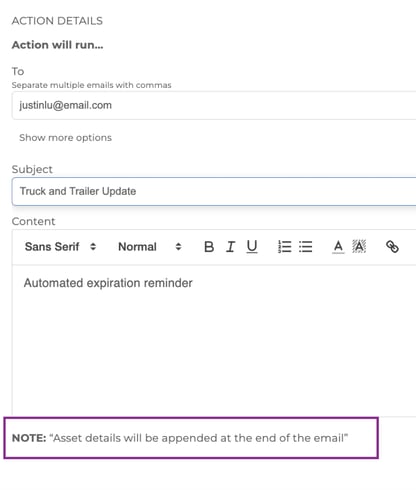Screen dimensions: 416x490
Task: Open the Normal text size dropdown
Action: click(x=150, y=247)
